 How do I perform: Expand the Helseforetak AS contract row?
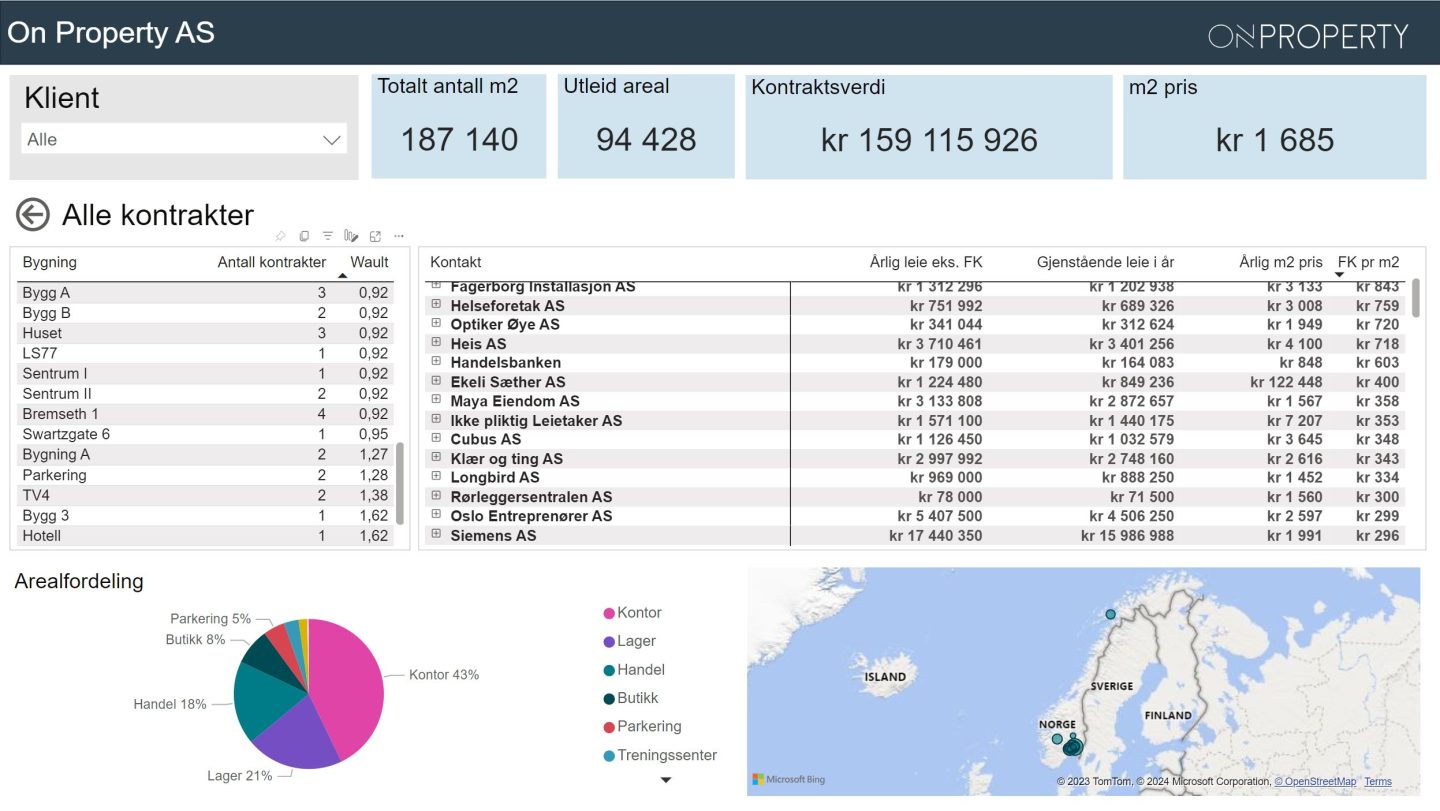[x=436, y=305]
